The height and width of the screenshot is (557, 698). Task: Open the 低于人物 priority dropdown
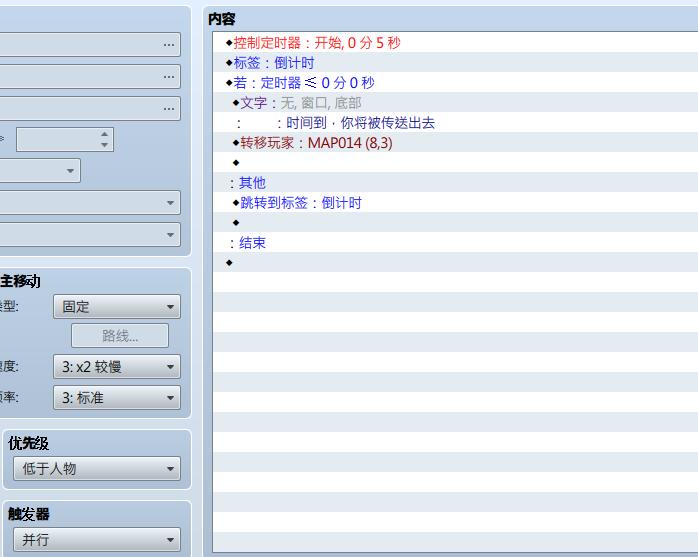(x=97, y=468)
